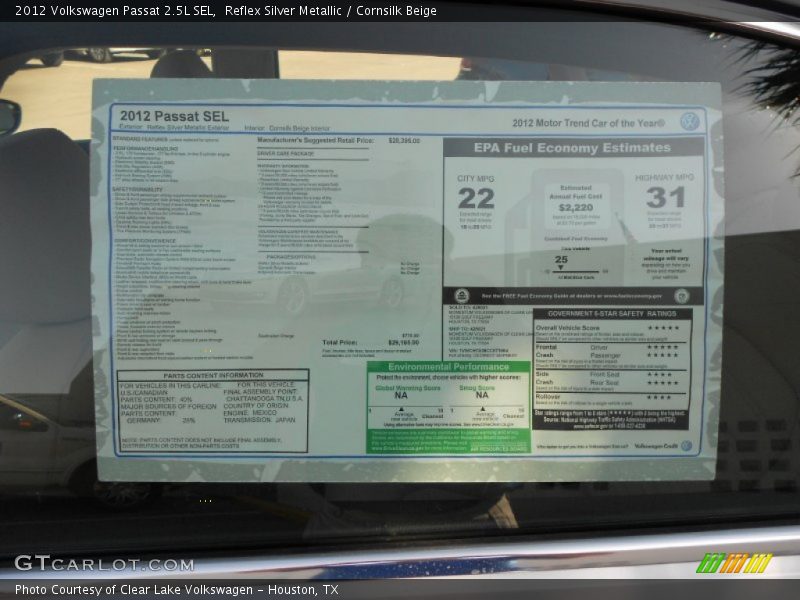Click the Global Warming Score scale

tap(401, 411)
